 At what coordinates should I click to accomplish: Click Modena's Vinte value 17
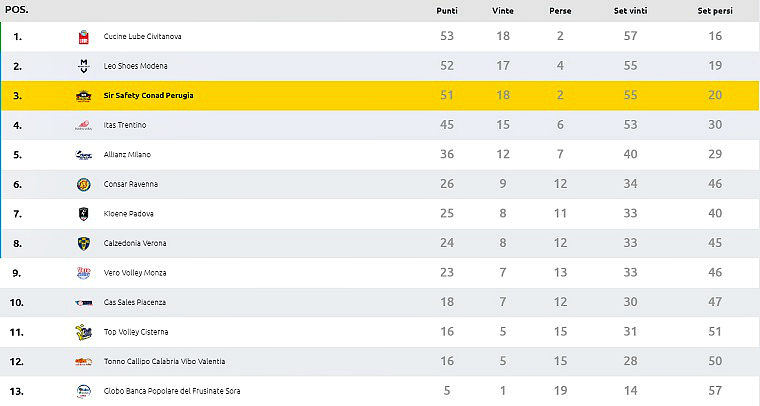point(503,65)
